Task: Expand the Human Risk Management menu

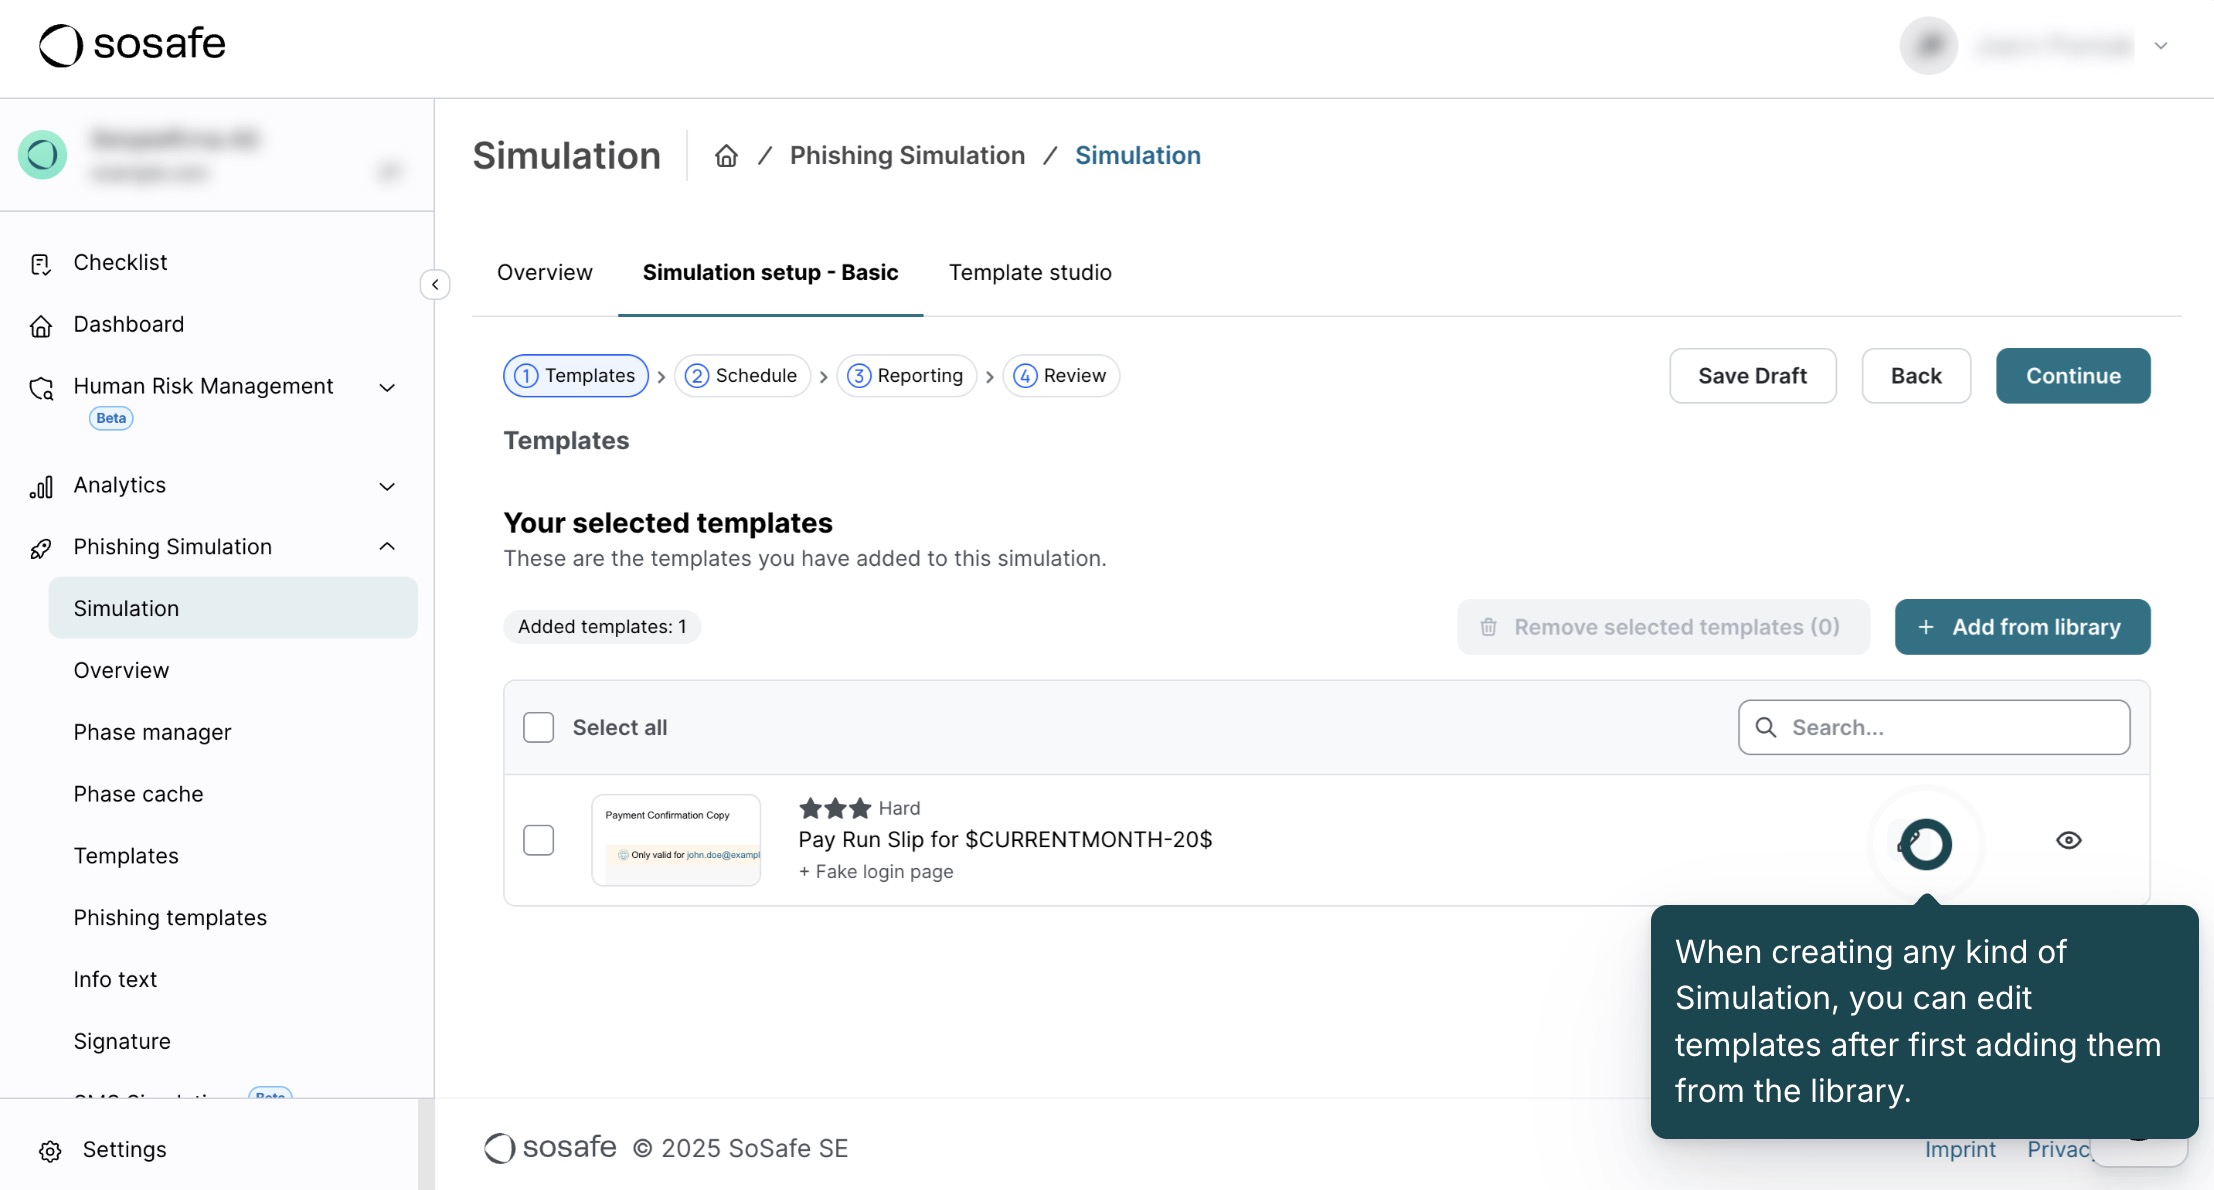Action: point(388,388)
